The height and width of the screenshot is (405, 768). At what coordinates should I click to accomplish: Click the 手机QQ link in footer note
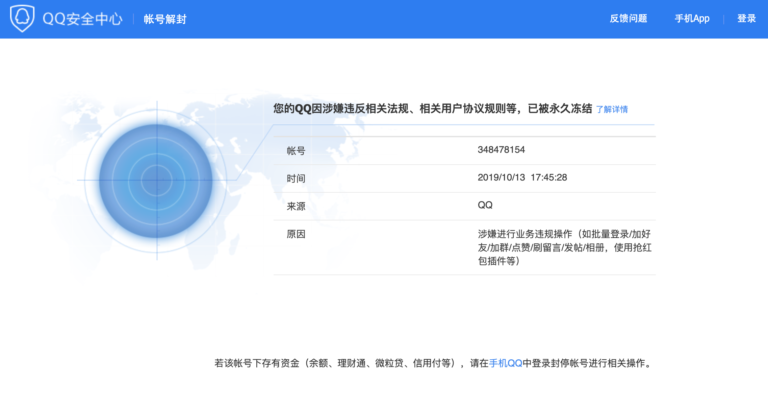[505, 363]
